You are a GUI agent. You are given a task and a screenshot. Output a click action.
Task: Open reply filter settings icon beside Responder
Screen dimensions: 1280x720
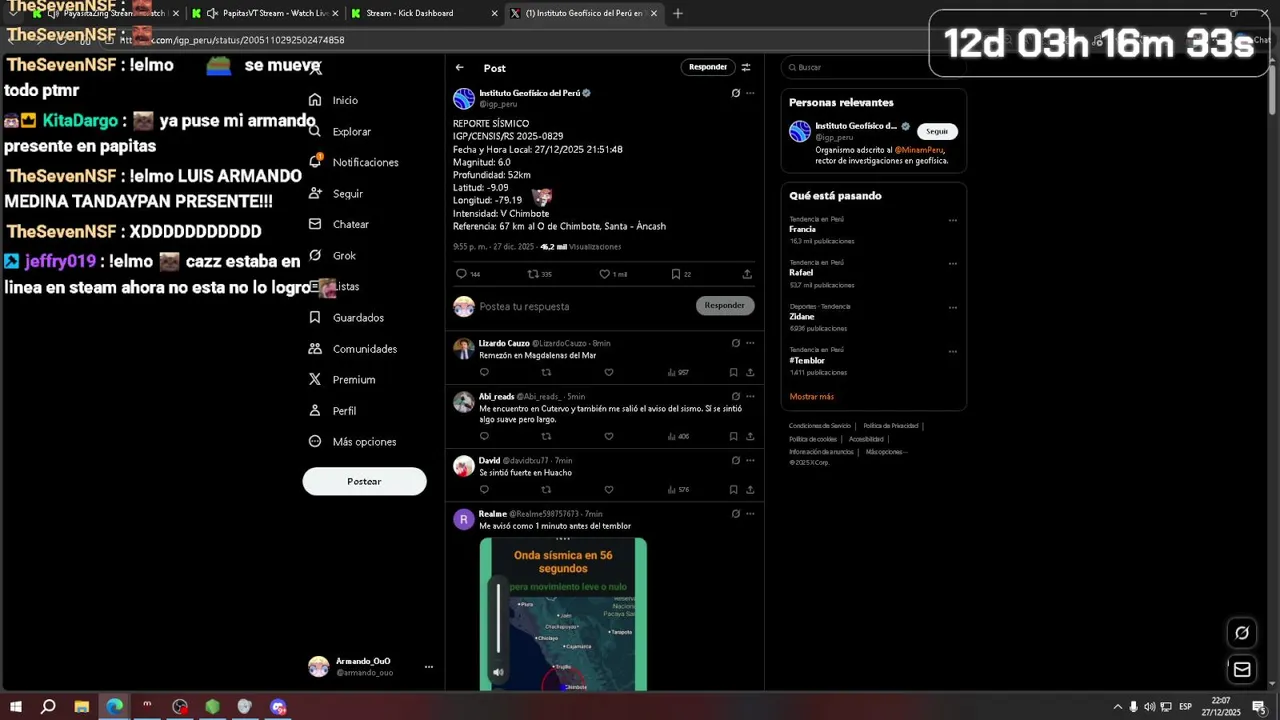point(746,67)
